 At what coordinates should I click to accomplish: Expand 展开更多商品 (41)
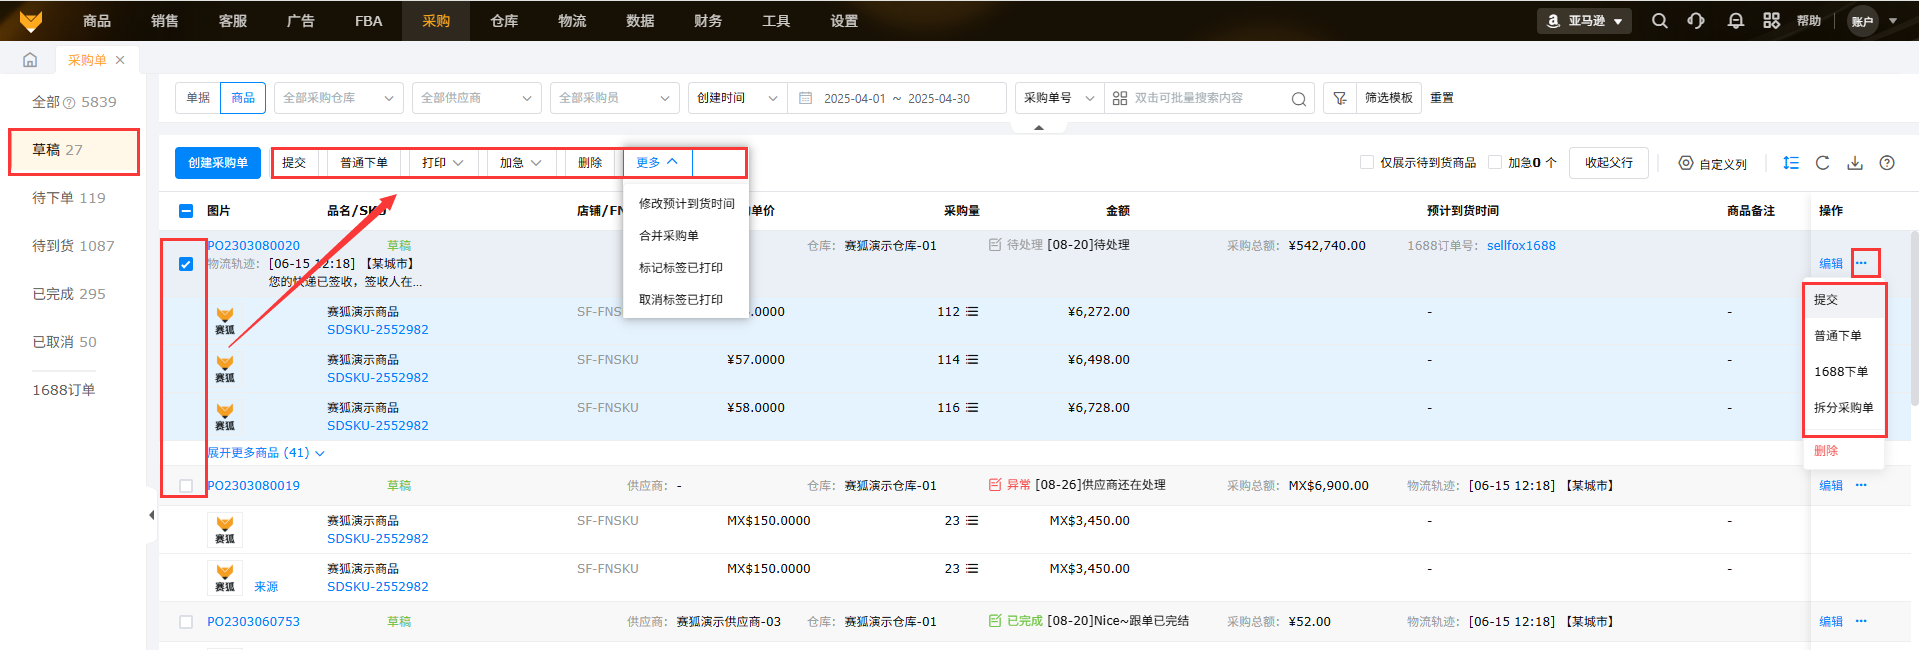[266, 453]
